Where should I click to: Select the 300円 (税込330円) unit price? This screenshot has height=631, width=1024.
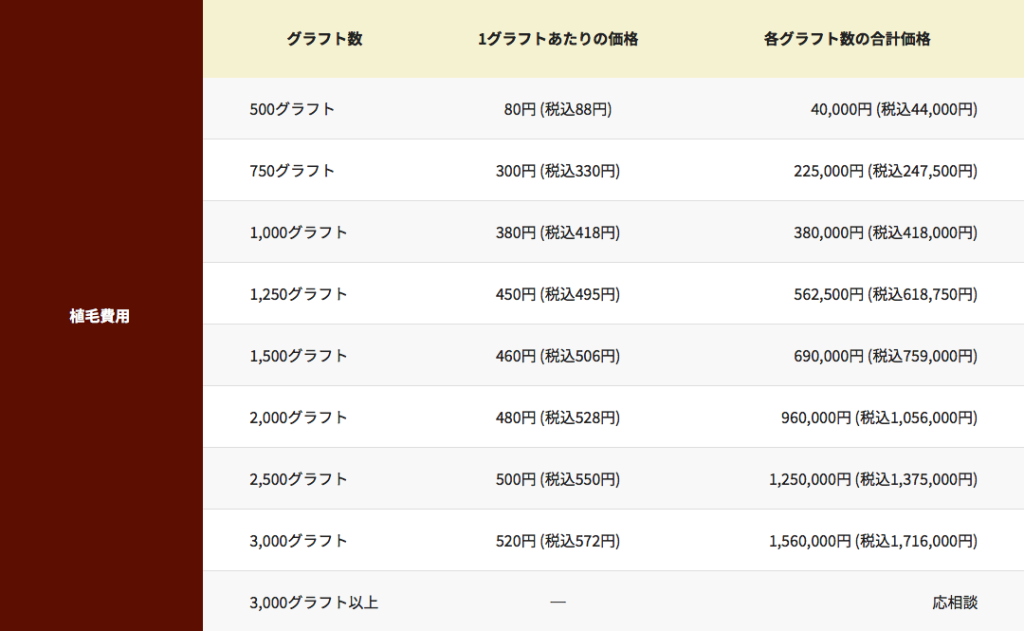click(558, 171)
